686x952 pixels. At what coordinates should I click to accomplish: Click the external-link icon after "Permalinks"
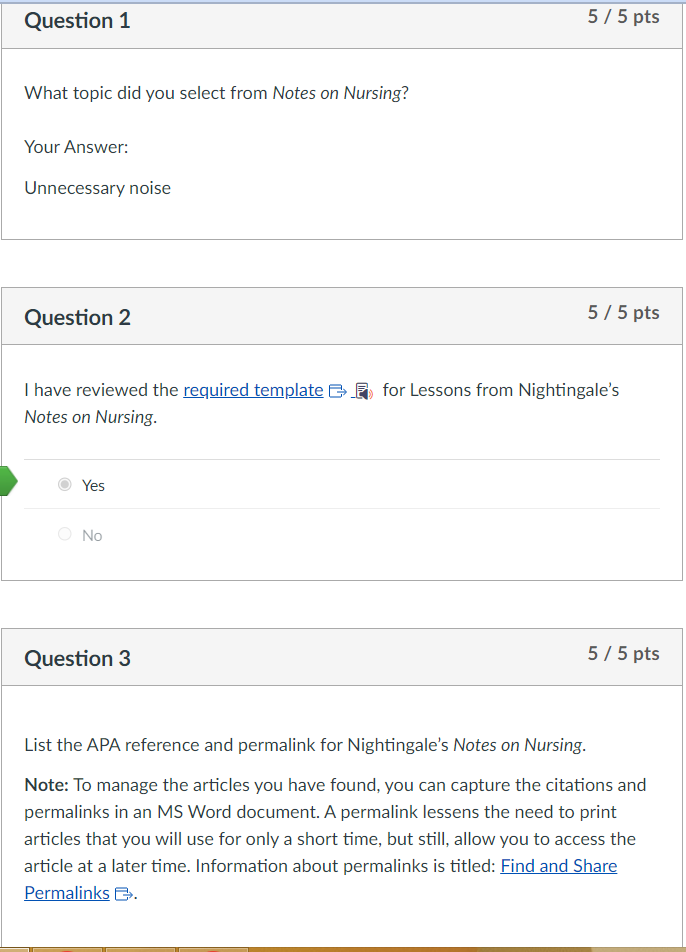tap(123, 894)
